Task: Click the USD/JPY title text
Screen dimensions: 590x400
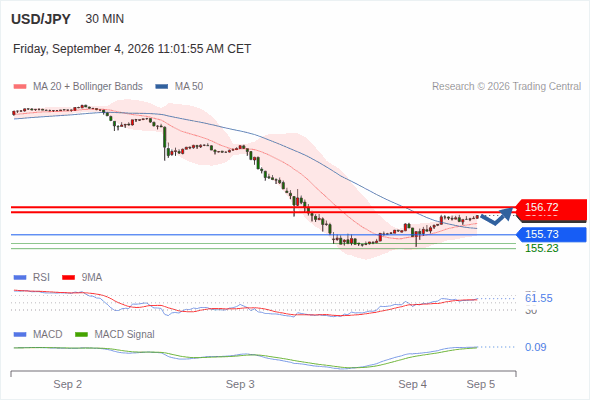Action: click(x=41, y=19)
